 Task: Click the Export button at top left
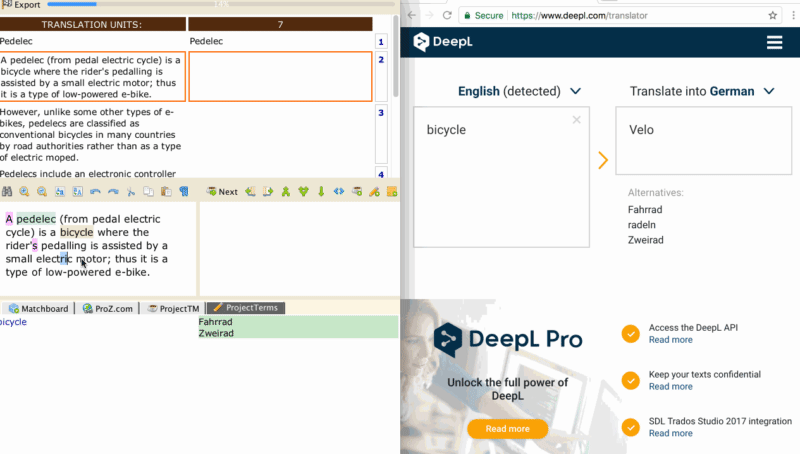tap(21, 5)
